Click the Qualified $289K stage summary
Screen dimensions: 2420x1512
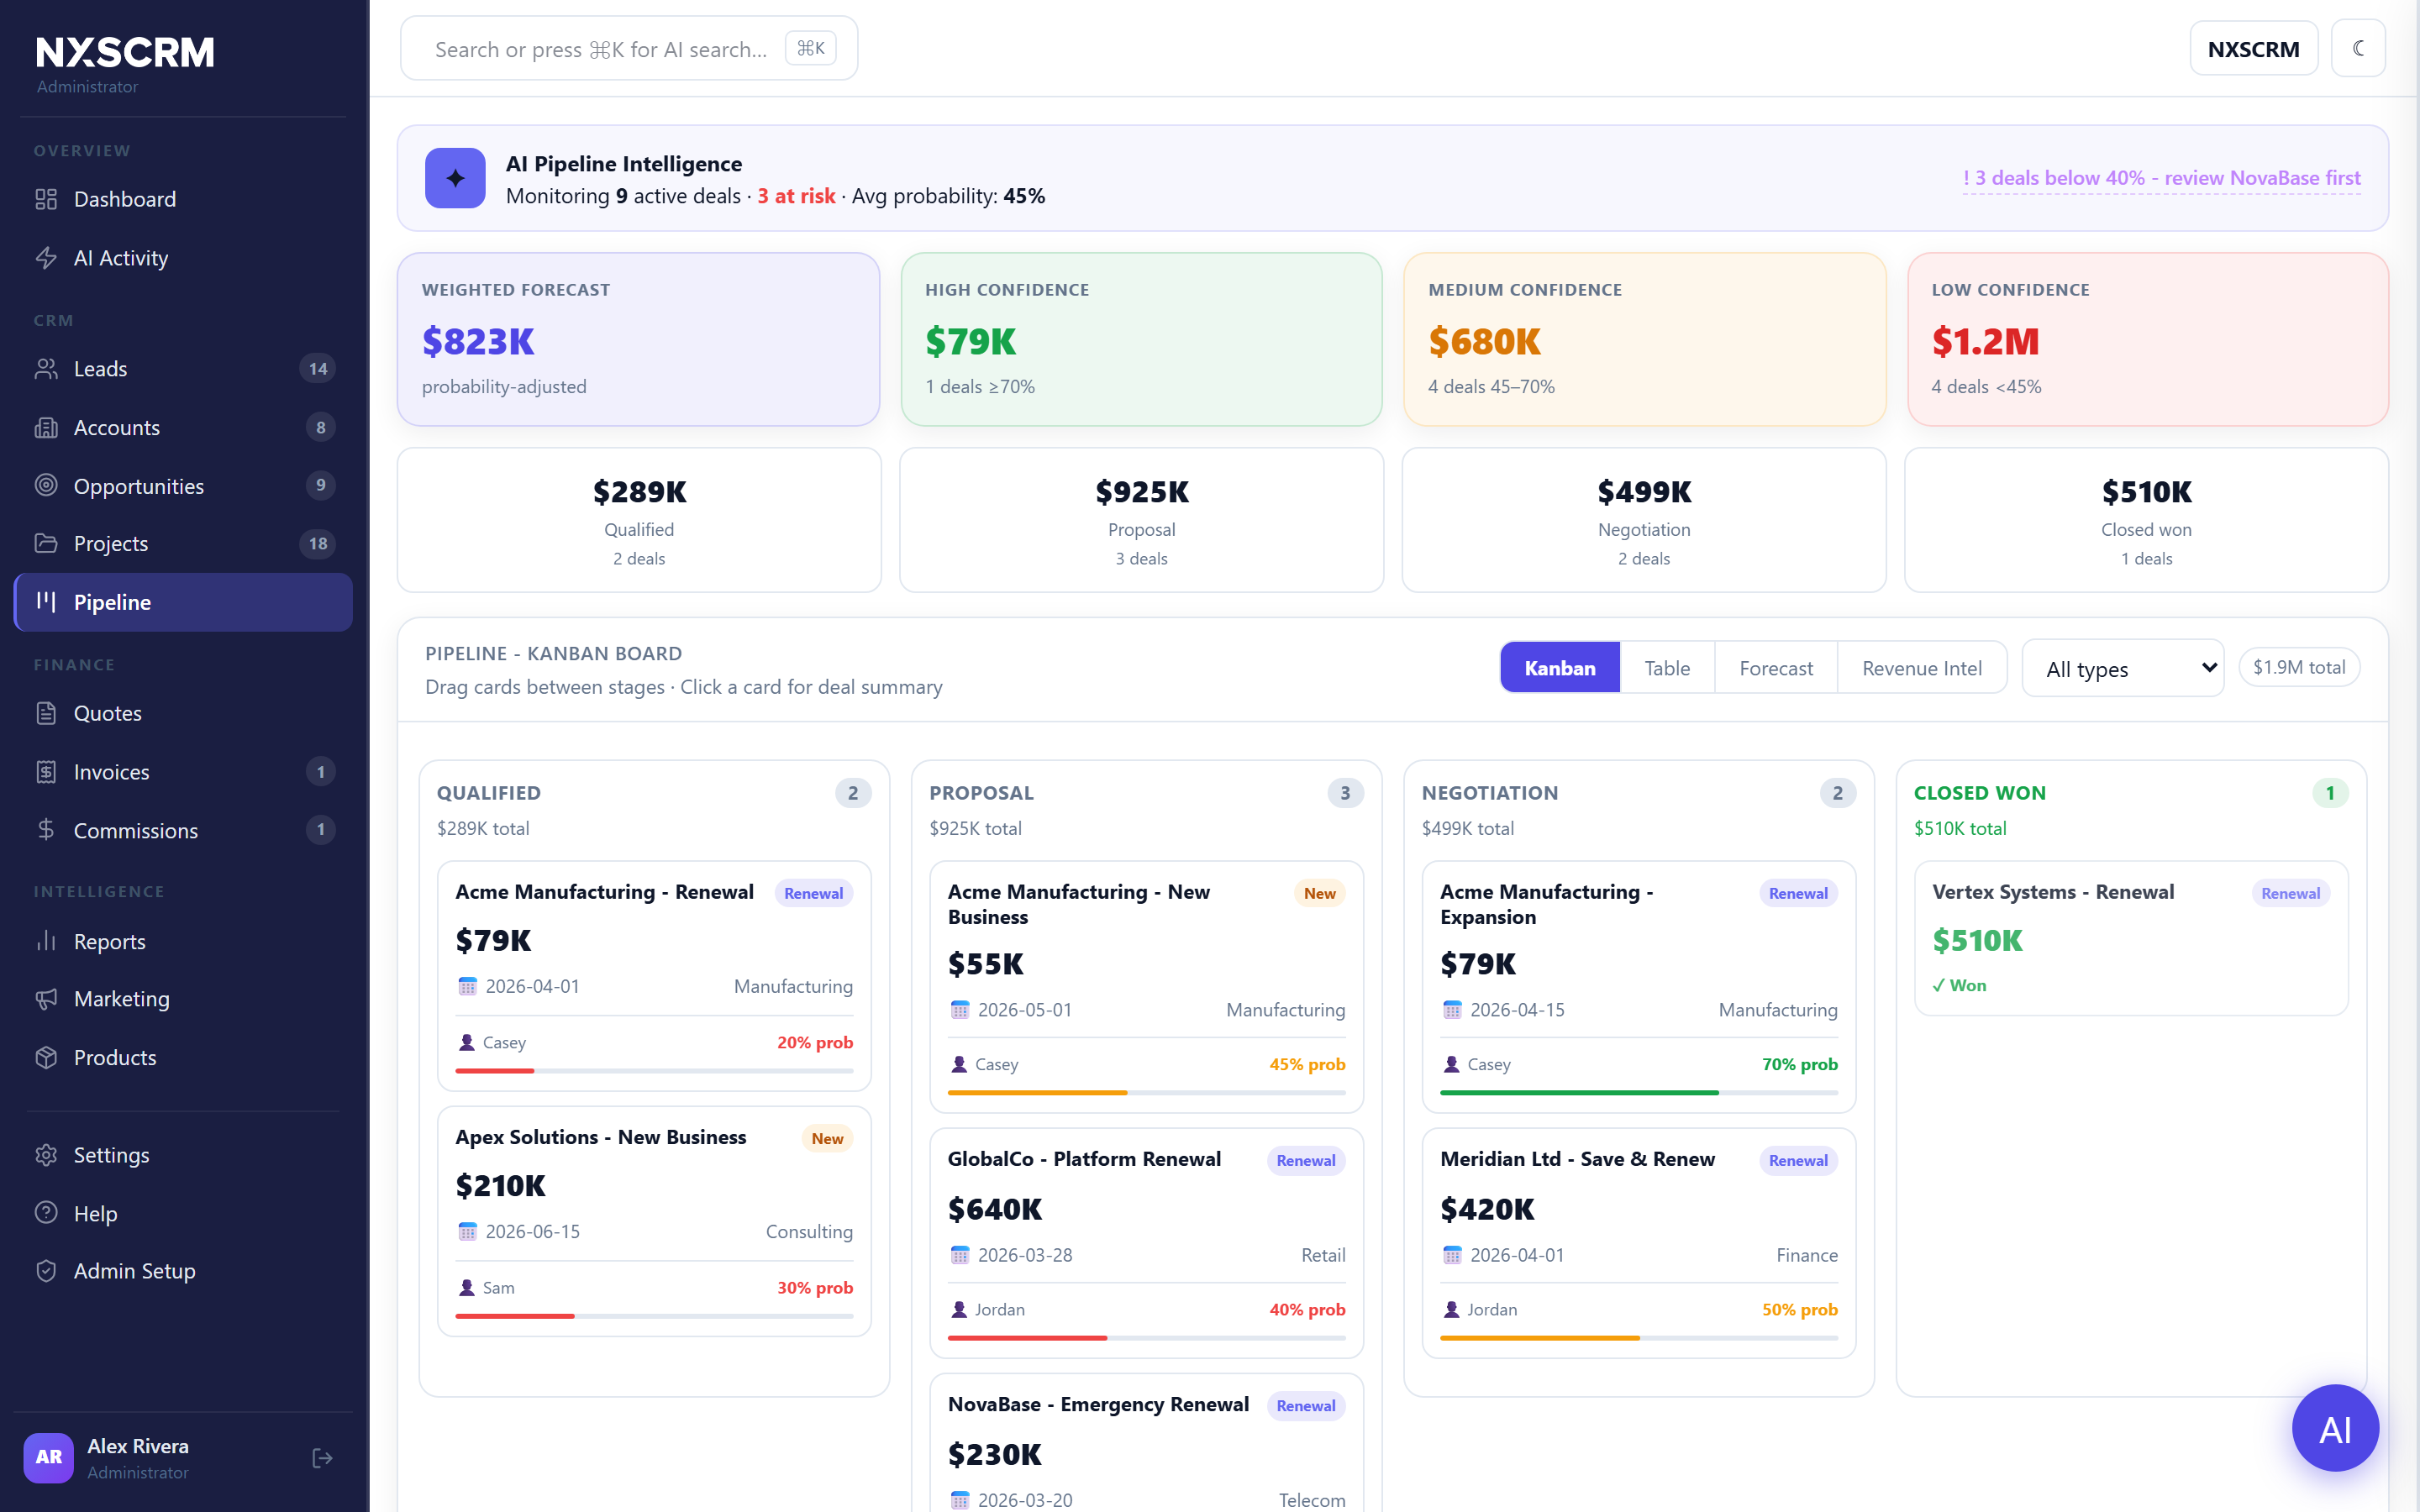(639, 520)
